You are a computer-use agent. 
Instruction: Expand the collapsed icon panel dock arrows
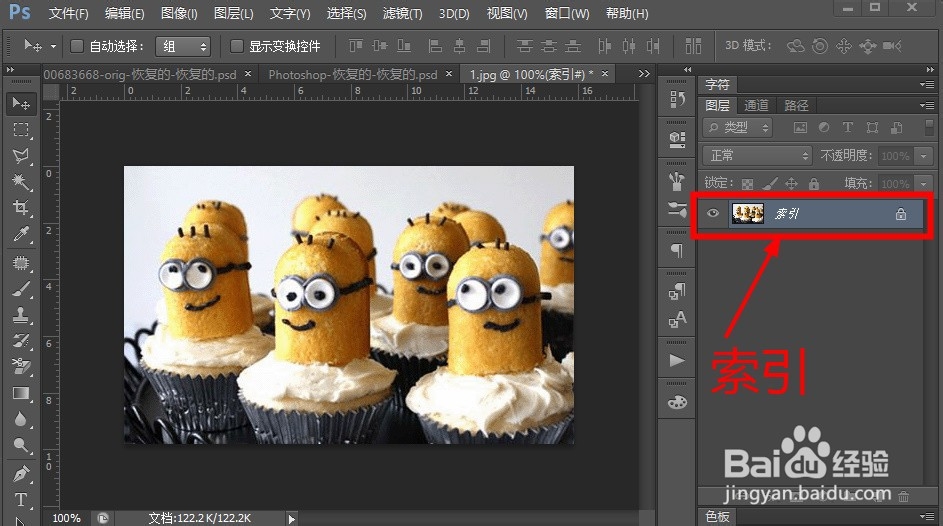pos(687,70)
